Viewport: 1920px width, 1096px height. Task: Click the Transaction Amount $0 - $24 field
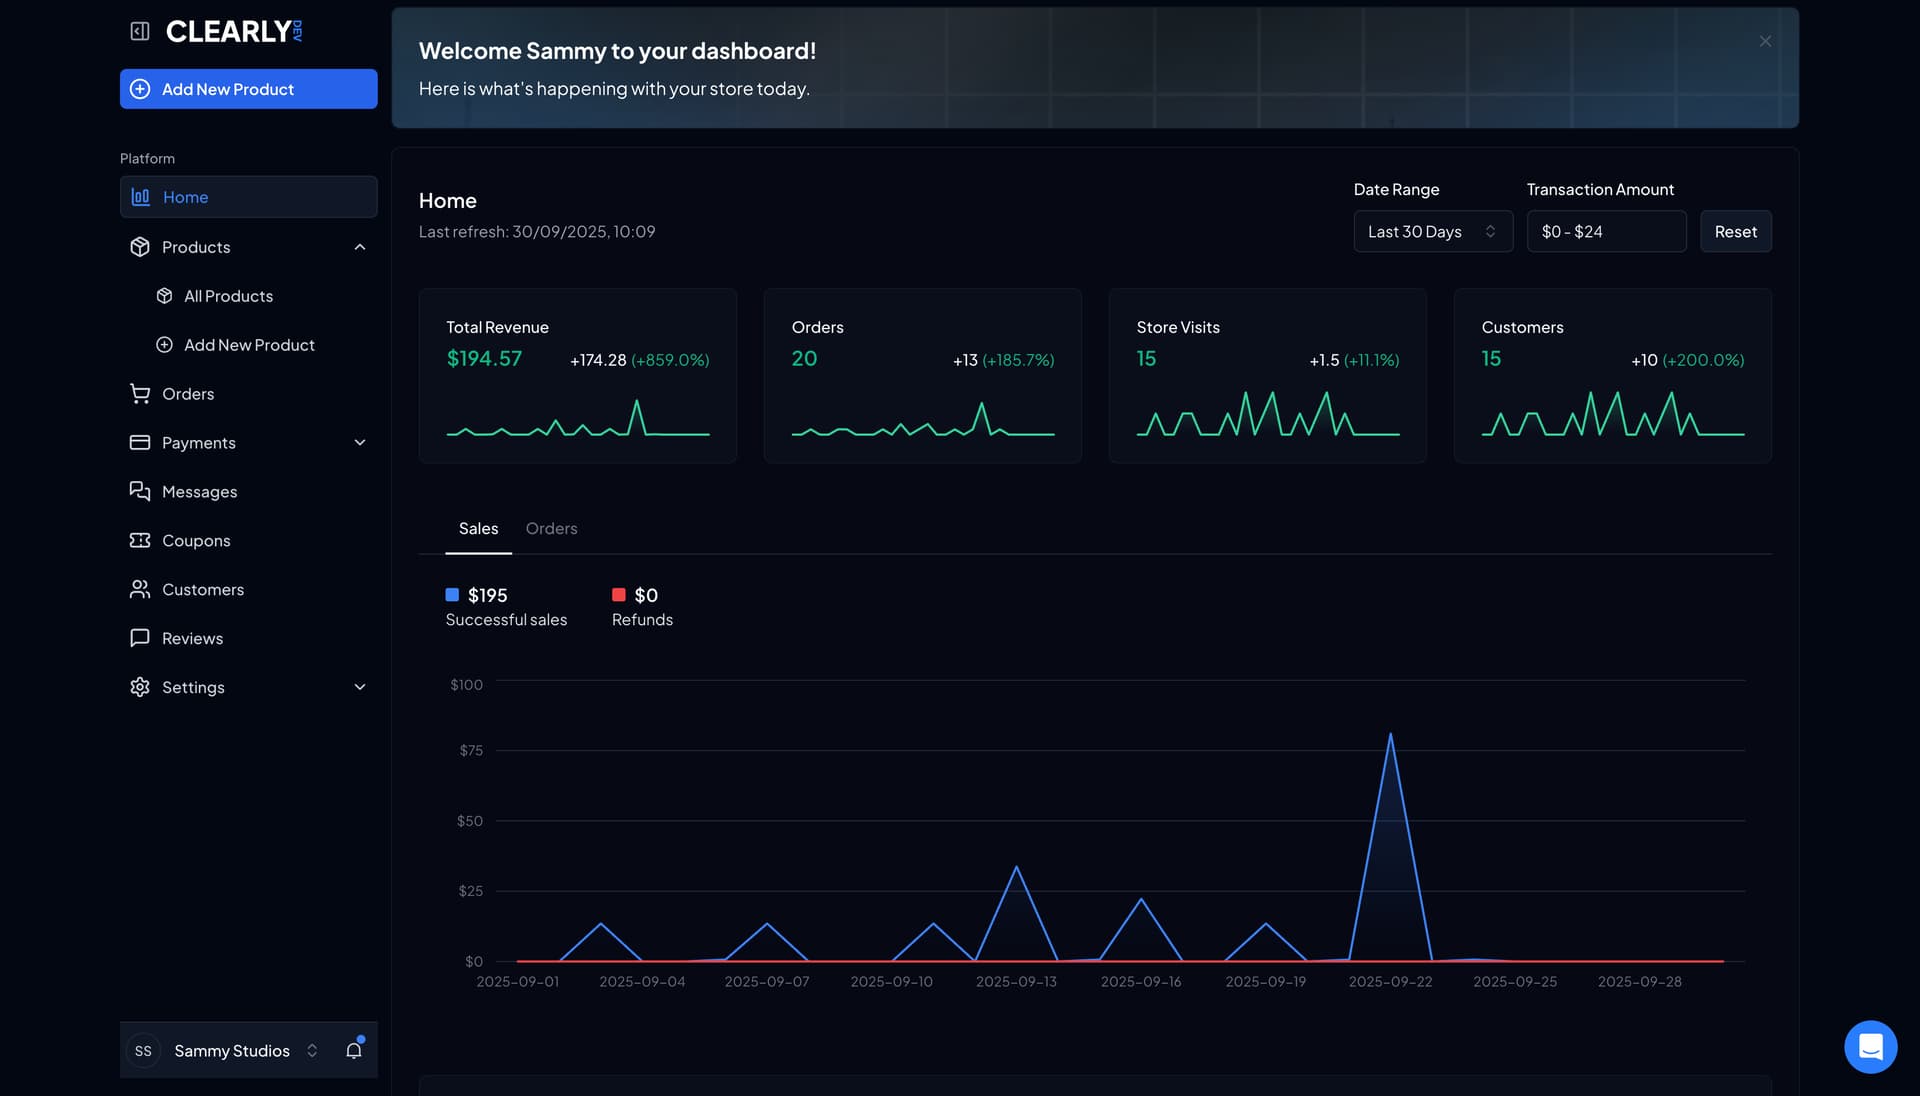1605,231
